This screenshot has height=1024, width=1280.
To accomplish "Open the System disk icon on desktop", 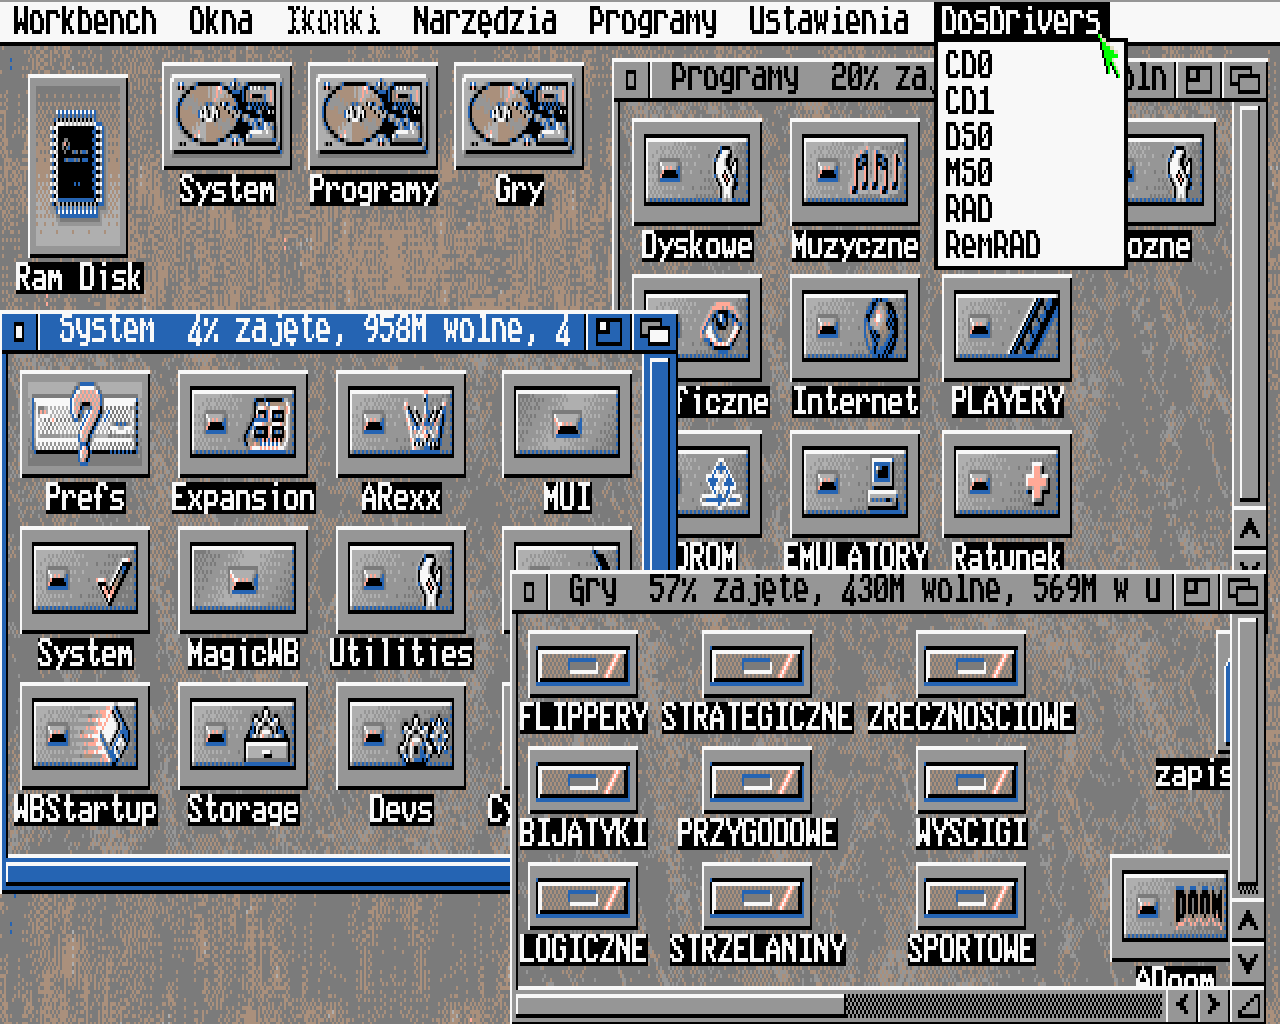I will [x=226, y=116].
